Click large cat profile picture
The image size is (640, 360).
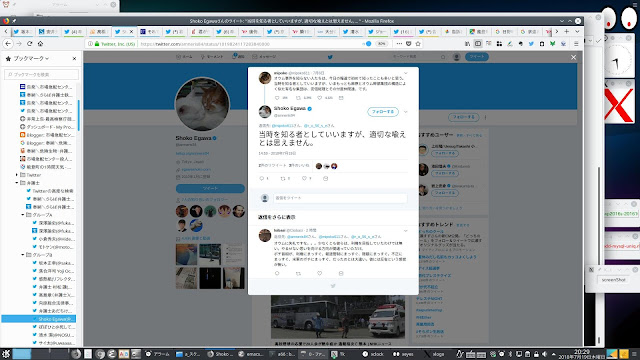(x=202, y=104)
